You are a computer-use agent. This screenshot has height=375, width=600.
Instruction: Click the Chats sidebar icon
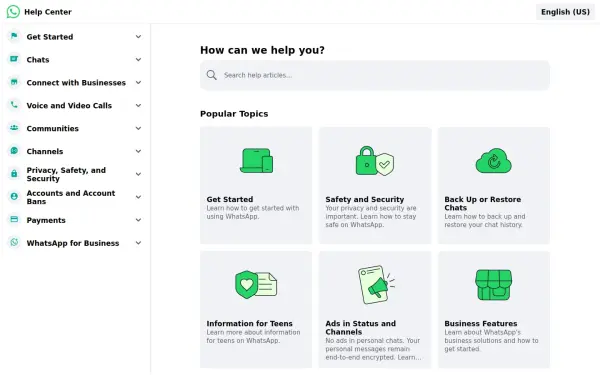14,59
